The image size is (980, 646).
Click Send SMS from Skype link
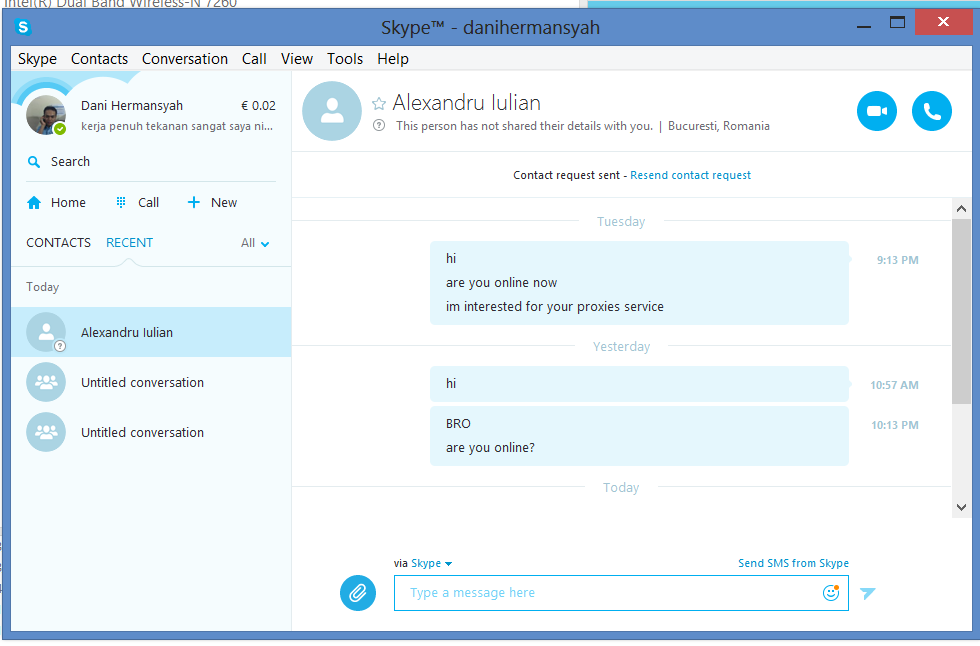click(793, 563)
